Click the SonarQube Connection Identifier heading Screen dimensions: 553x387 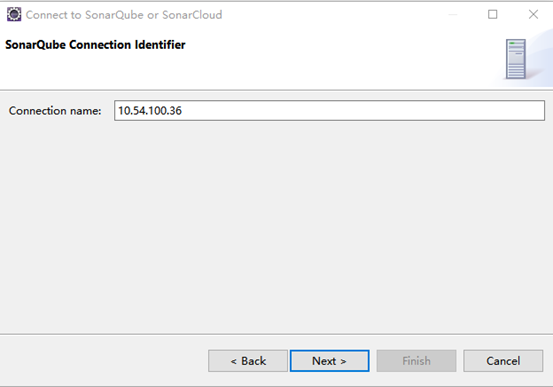point(95,45)
